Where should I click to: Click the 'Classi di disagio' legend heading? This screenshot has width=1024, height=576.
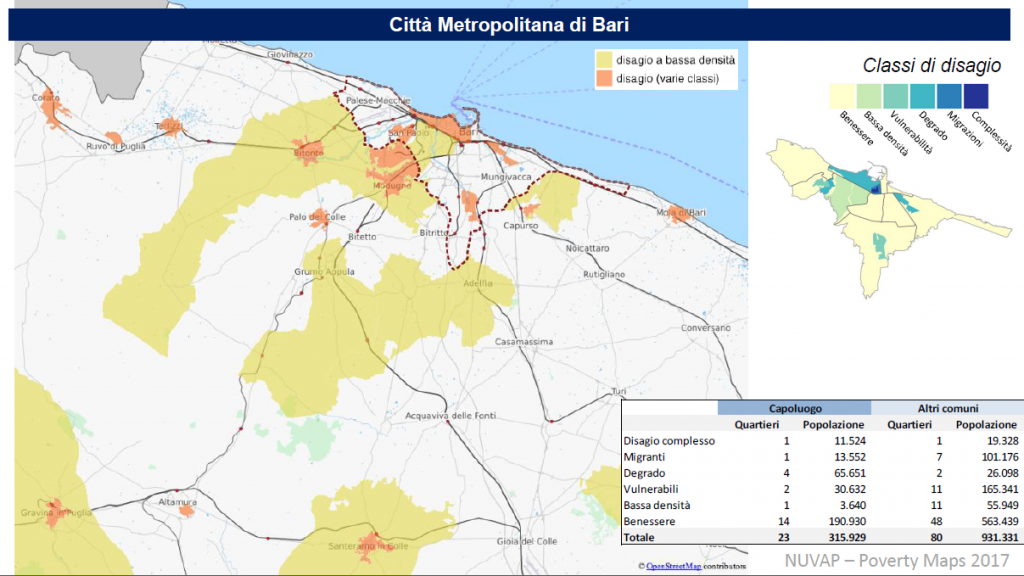931,66
